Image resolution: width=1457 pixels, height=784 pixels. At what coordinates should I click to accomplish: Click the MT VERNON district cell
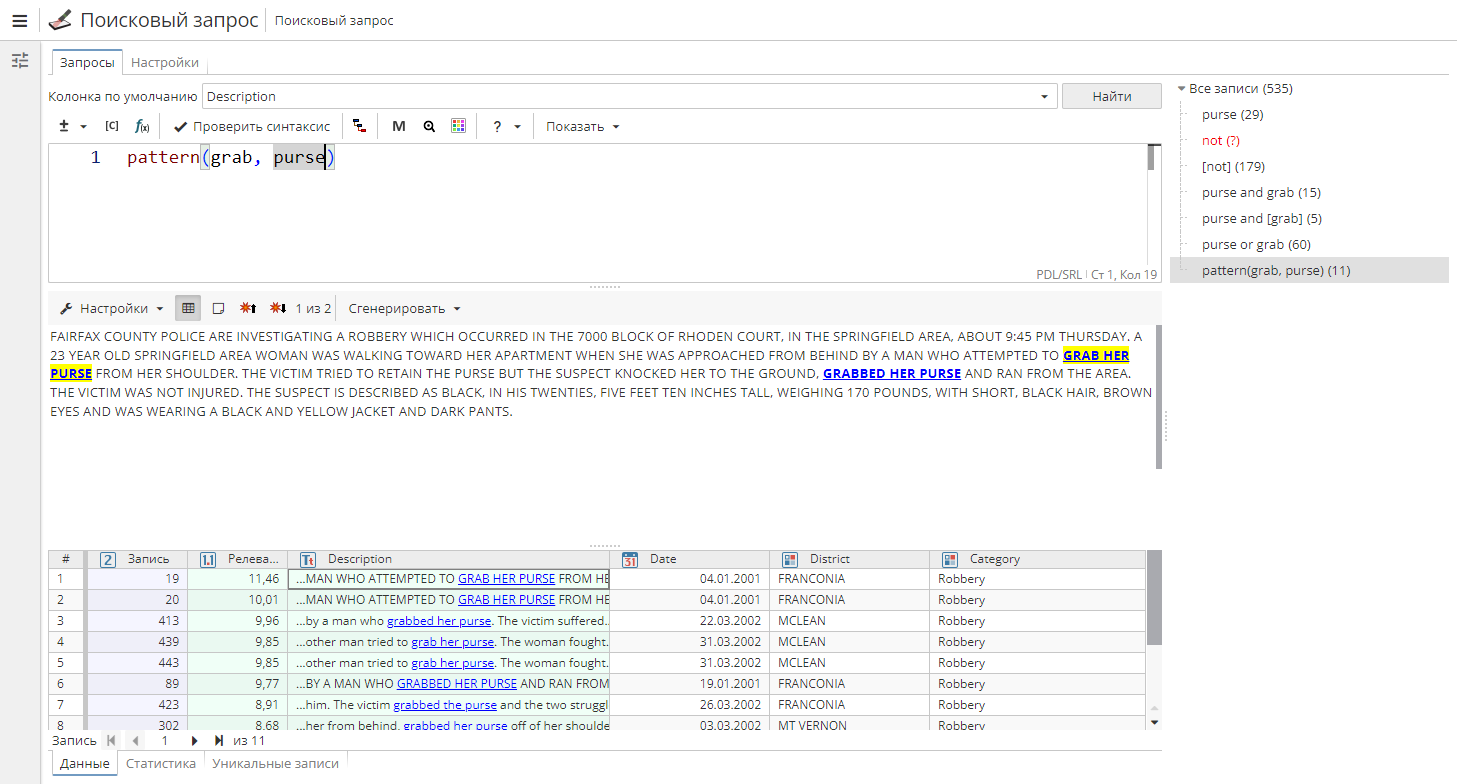(x=849, y=725)
